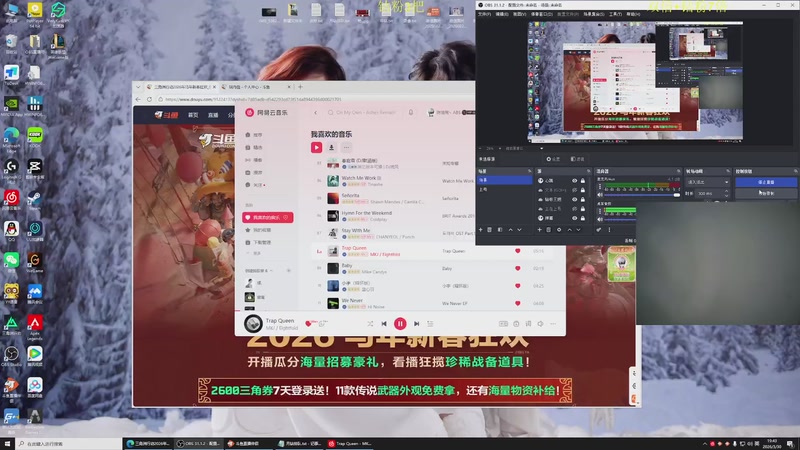Reload the browser page
This screenshot has width=800, height=450.
pos(149,99)
